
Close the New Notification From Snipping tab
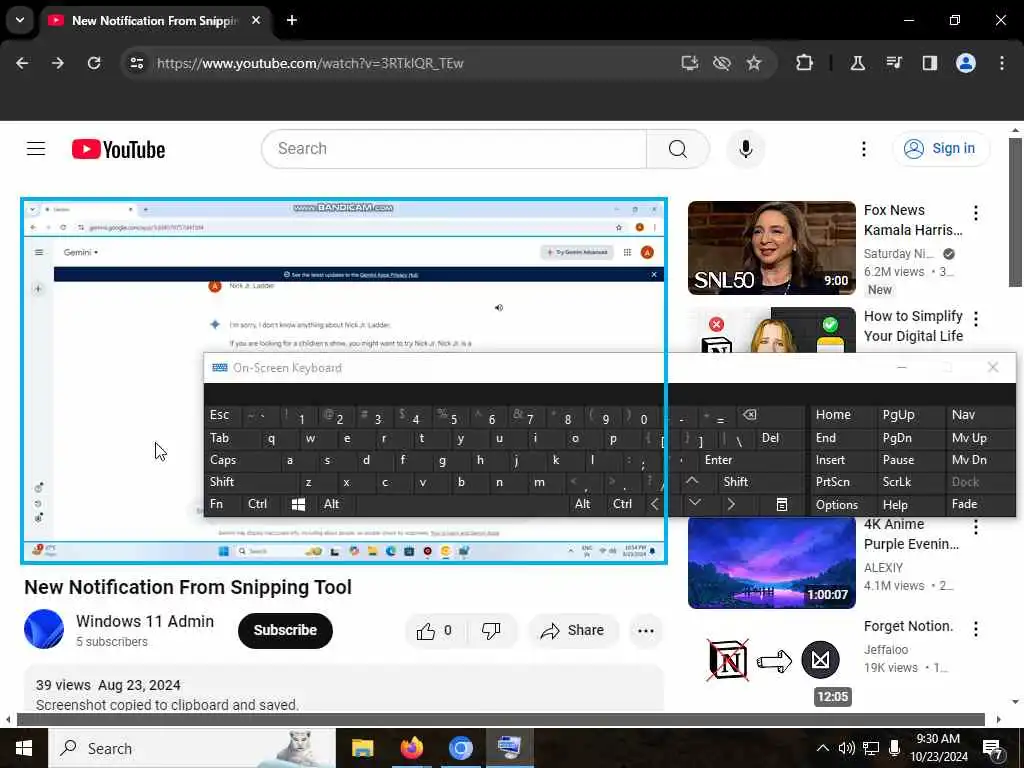[256, 20]
